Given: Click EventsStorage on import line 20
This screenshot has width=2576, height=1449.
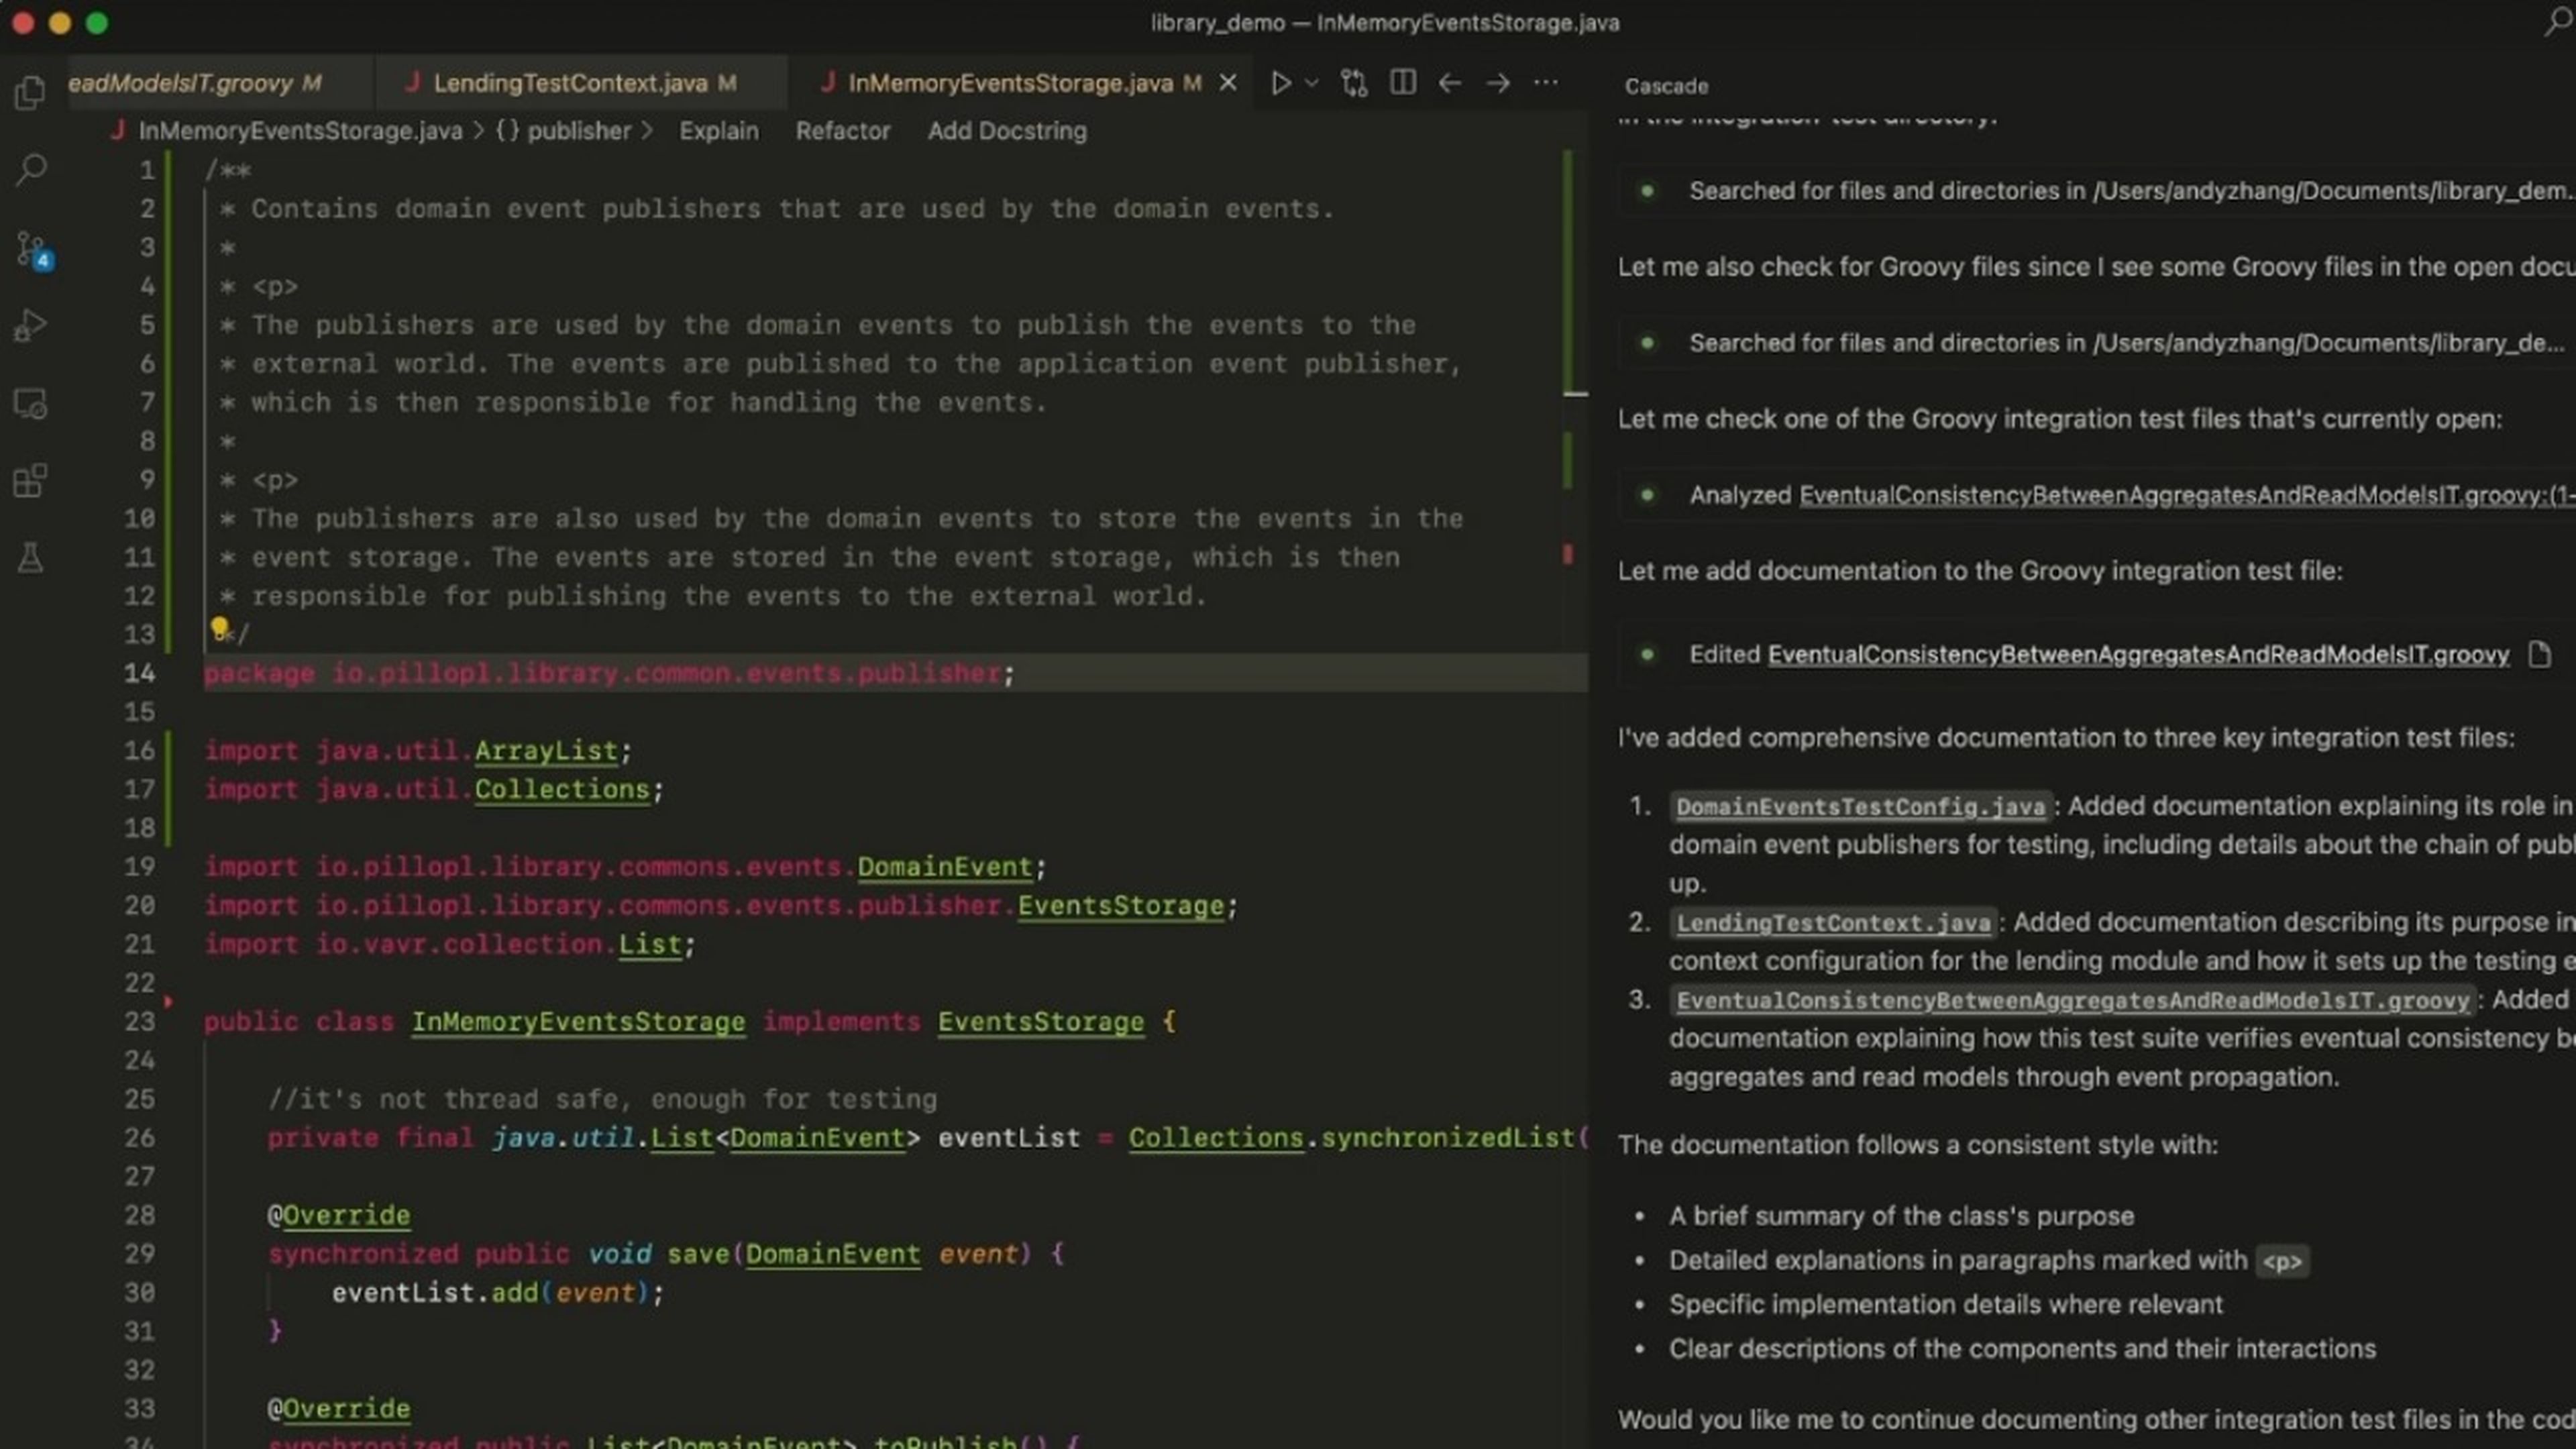Looking at the screenshot, I should 1120,905.
